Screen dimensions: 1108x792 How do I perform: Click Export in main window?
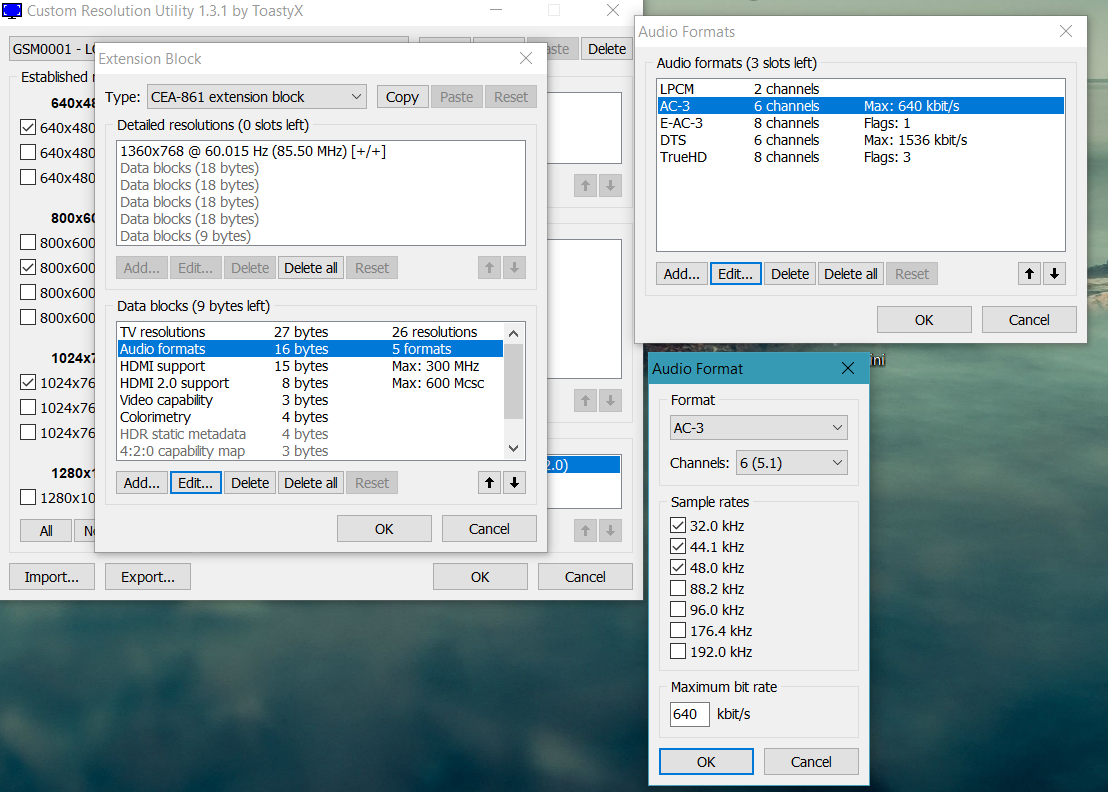coord(148,577)
